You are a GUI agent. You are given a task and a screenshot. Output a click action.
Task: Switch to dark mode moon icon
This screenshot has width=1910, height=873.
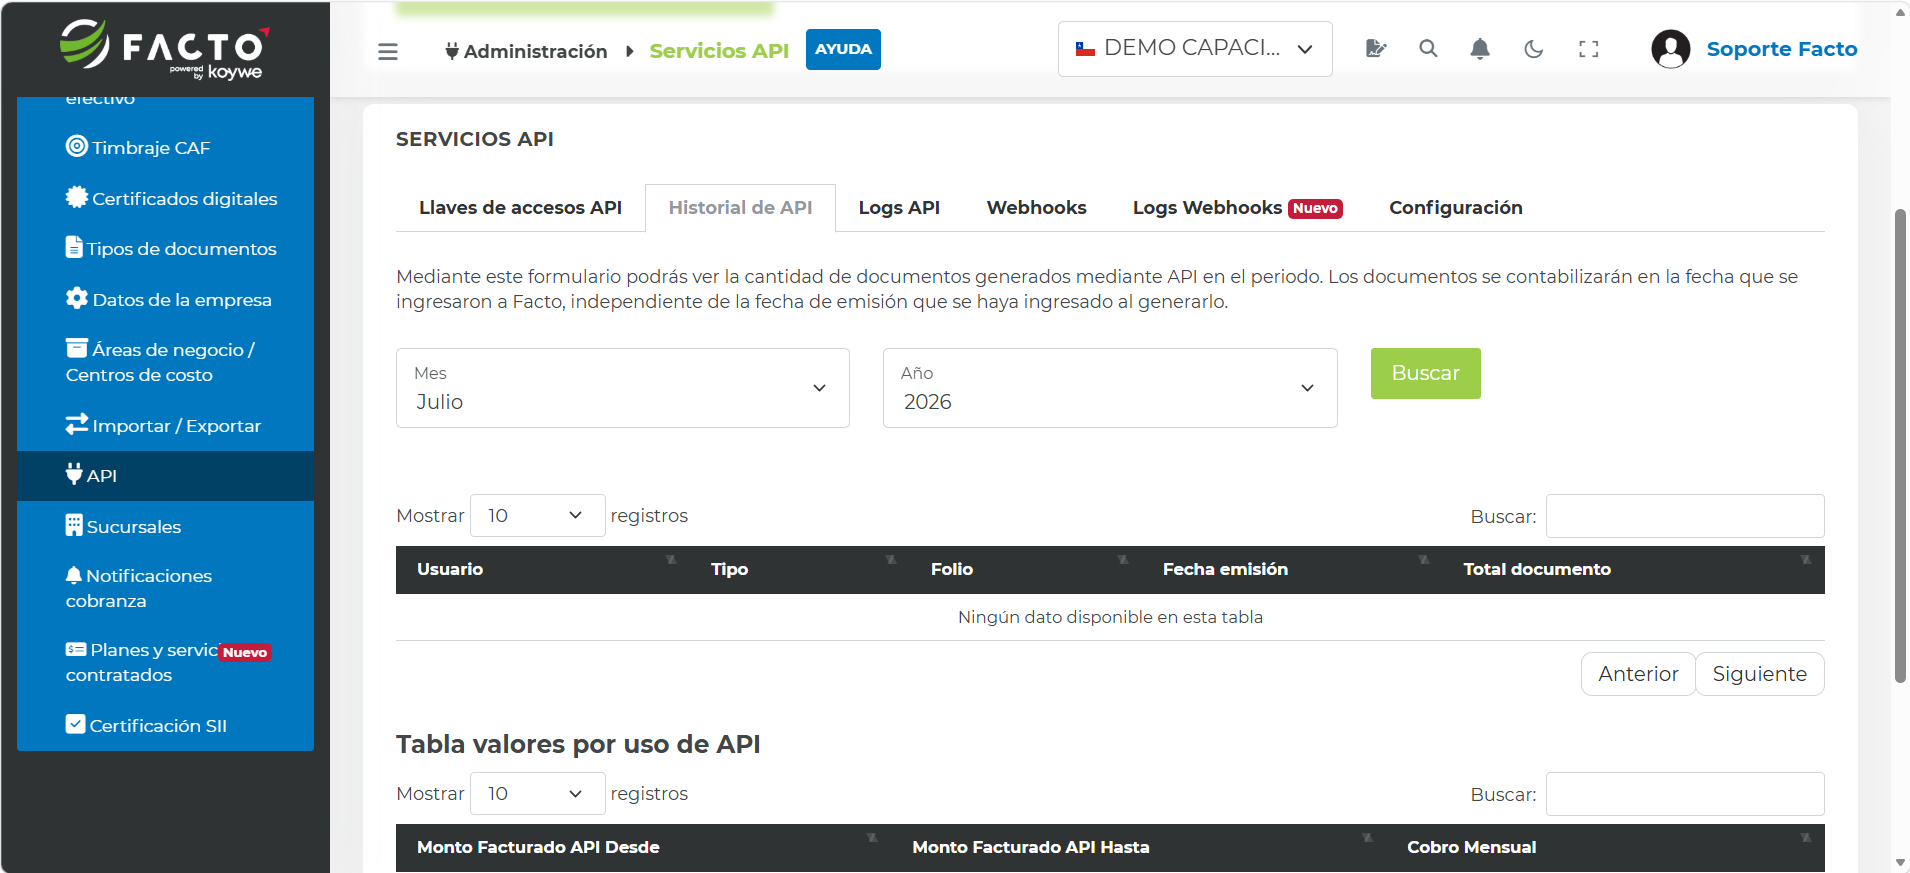pyautogui.click(x=1533, y=49)
